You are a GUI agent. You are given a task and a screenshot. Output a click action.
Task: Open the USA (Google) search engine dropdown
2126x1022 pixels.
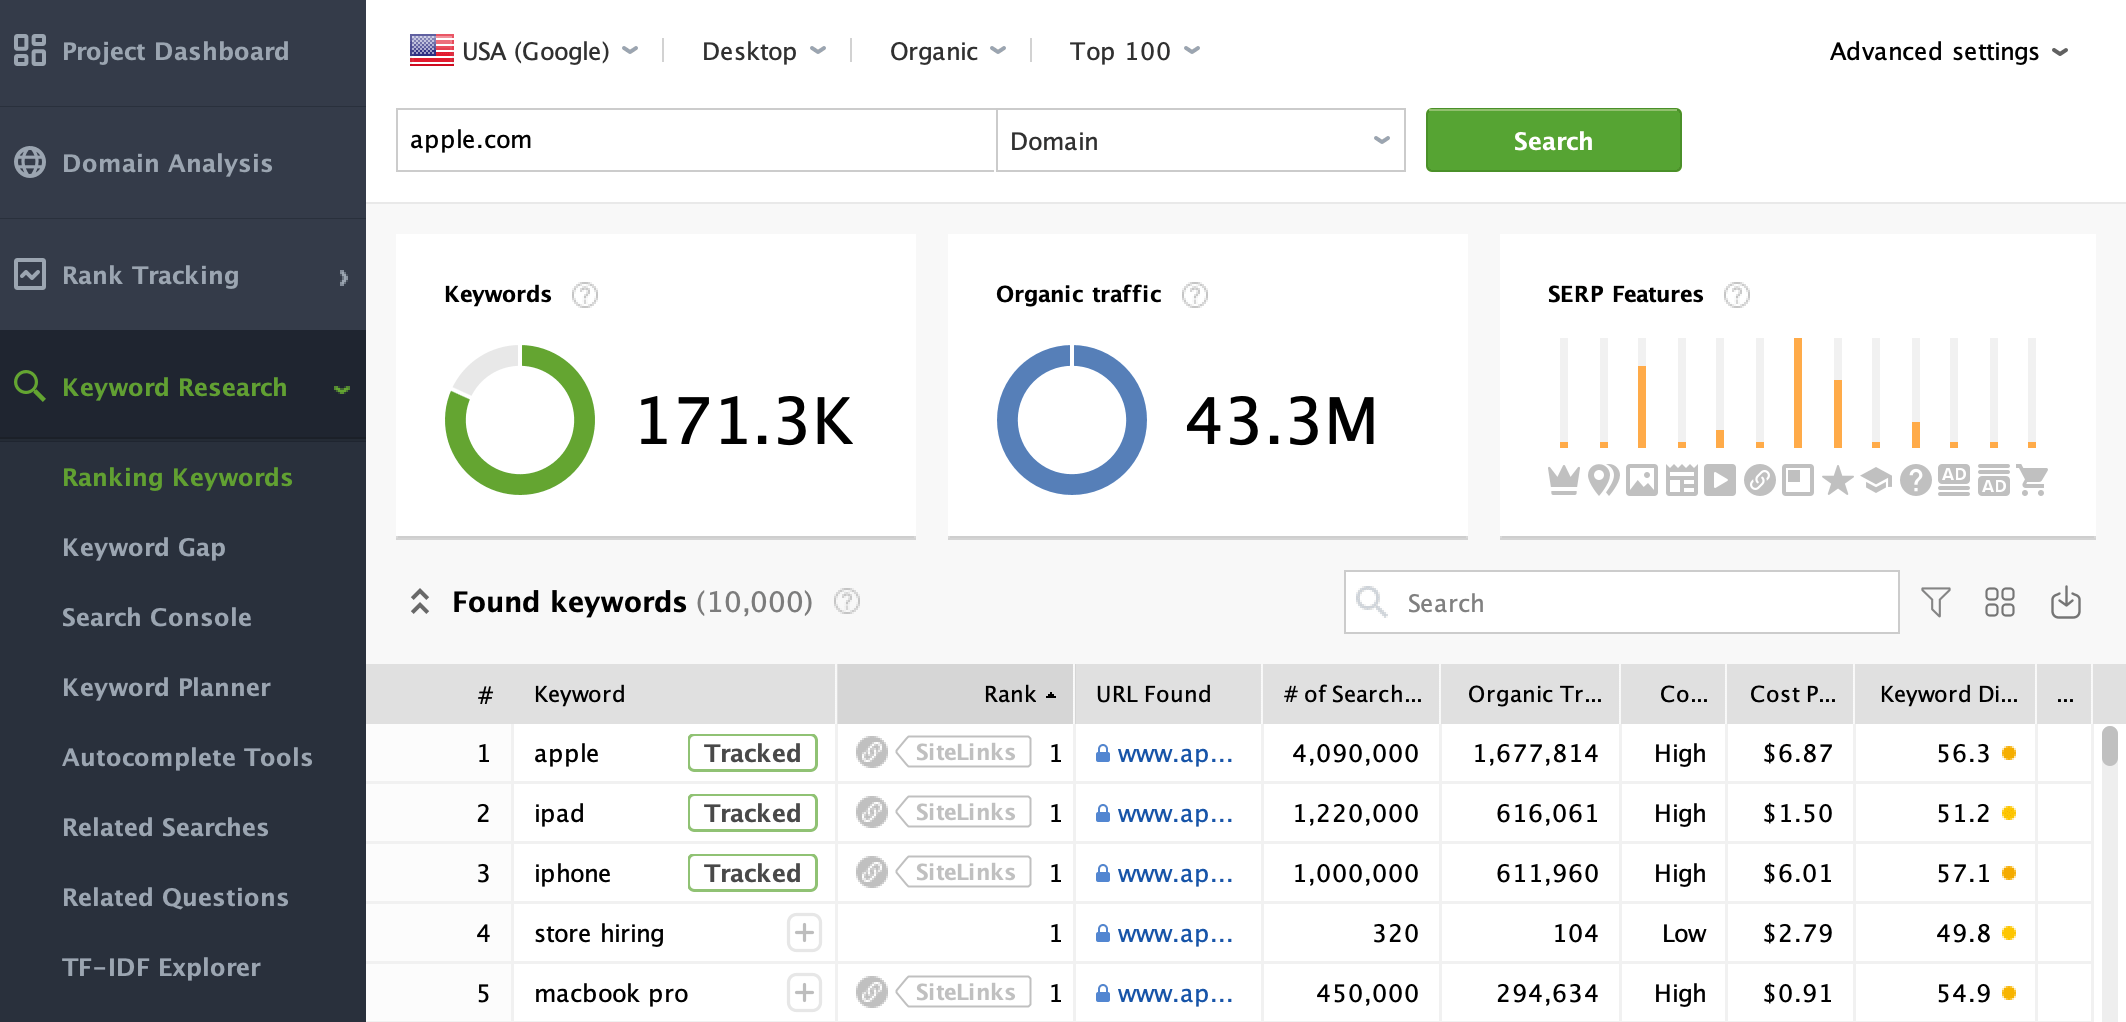coord(524,50)
